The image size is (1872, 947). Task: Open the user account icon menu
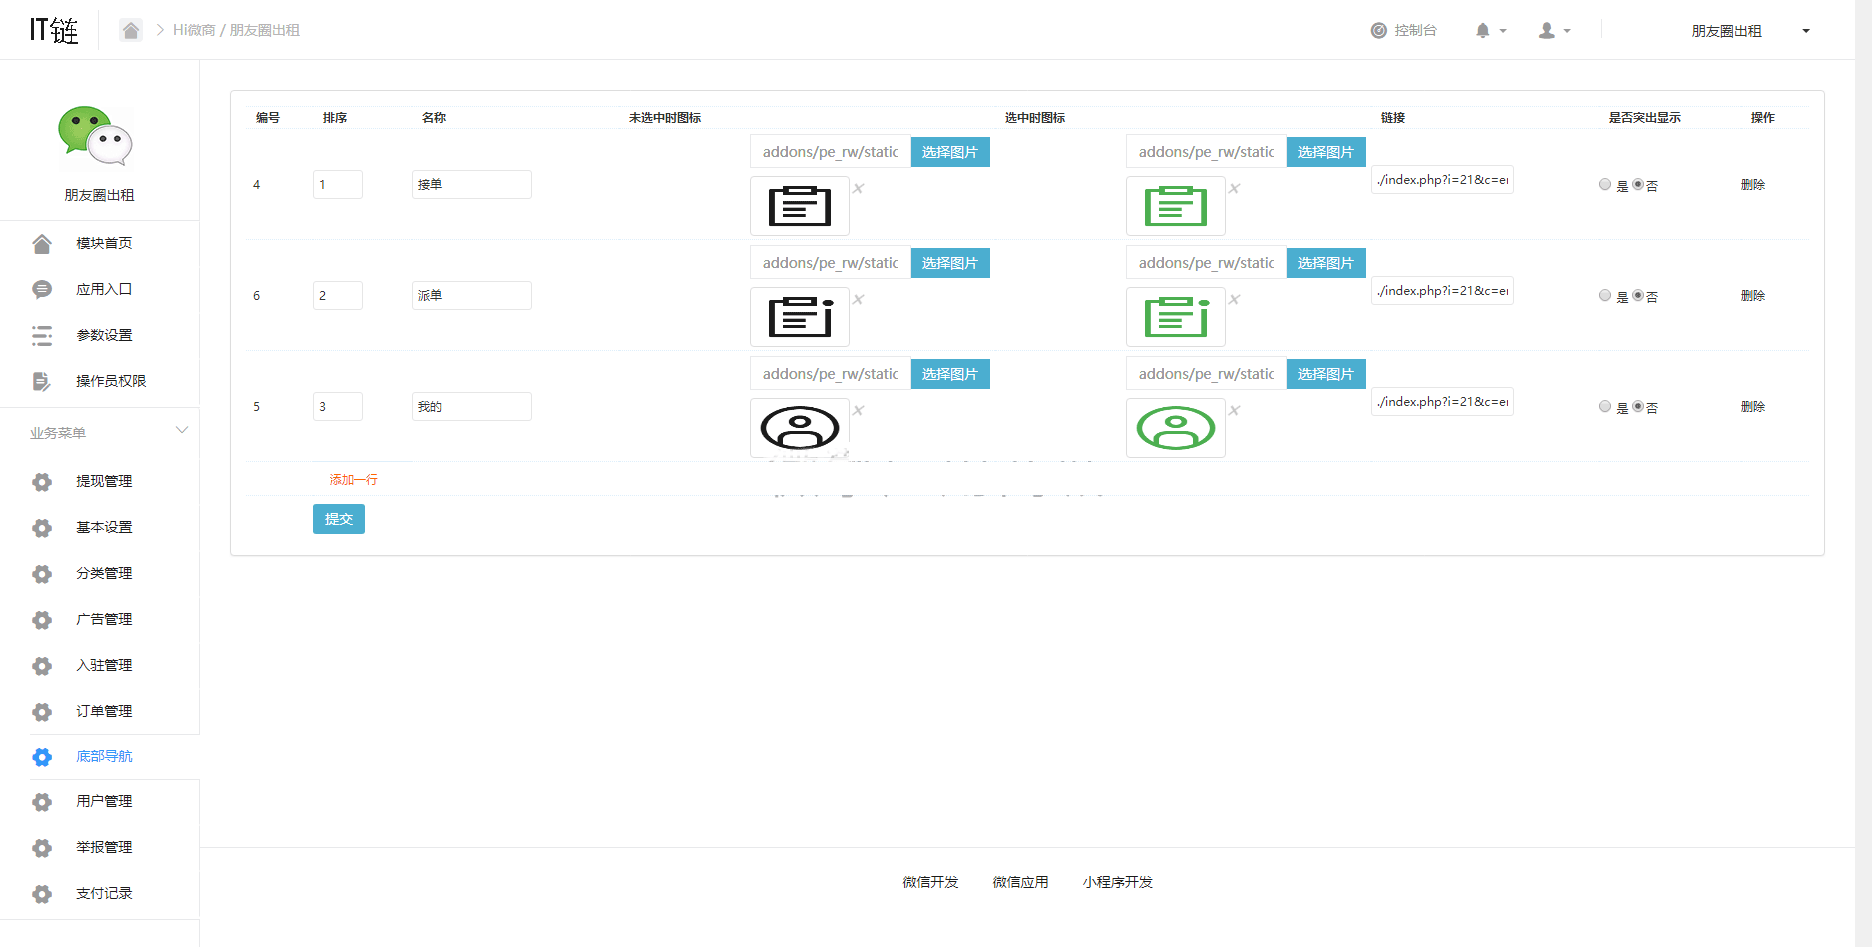pos(1547,31)
